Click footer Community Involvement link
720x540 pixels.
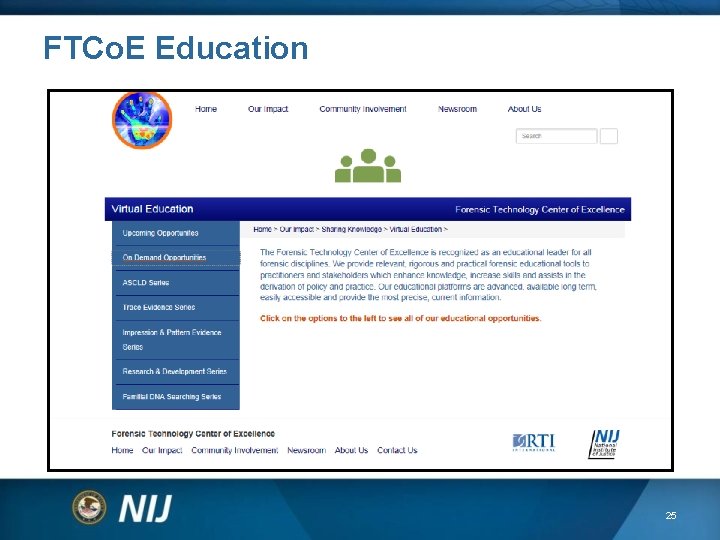[235, 450]
